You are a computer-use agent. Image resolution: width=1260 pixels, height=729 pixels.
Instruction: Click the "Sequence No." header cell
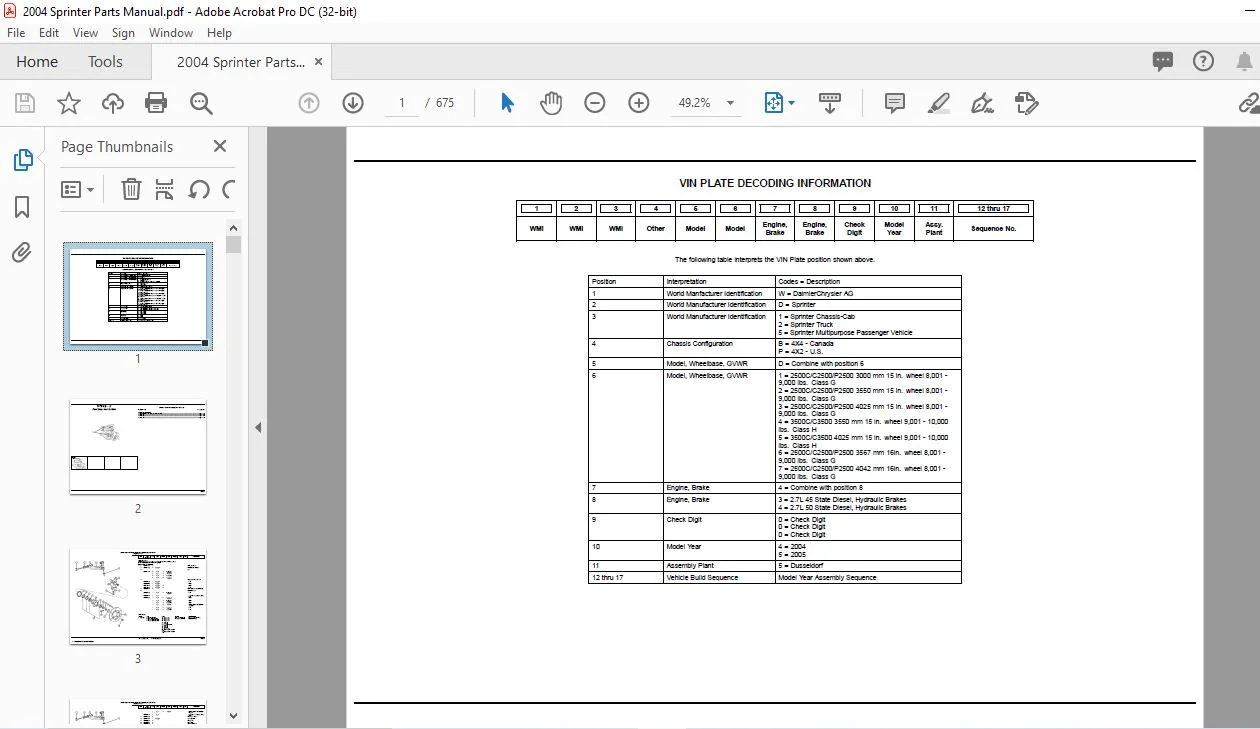(994, 229)
